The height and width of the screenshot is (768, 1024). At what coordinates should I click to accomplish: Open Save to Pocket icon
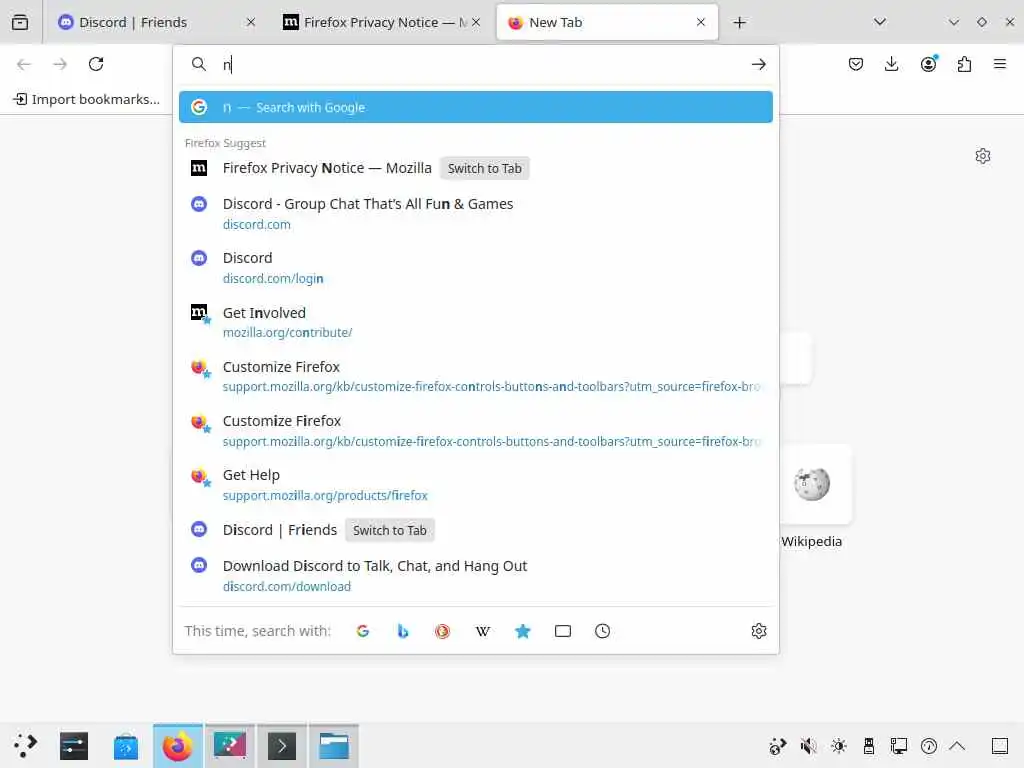coord(856,64)
